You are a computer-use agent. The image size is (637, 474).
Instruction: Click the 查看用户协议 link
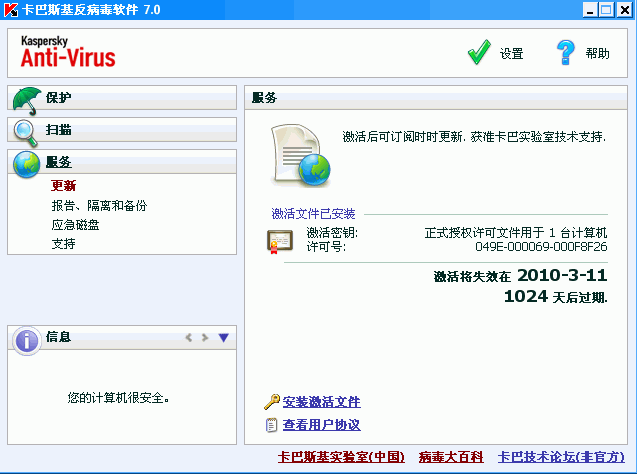(321, 425)
